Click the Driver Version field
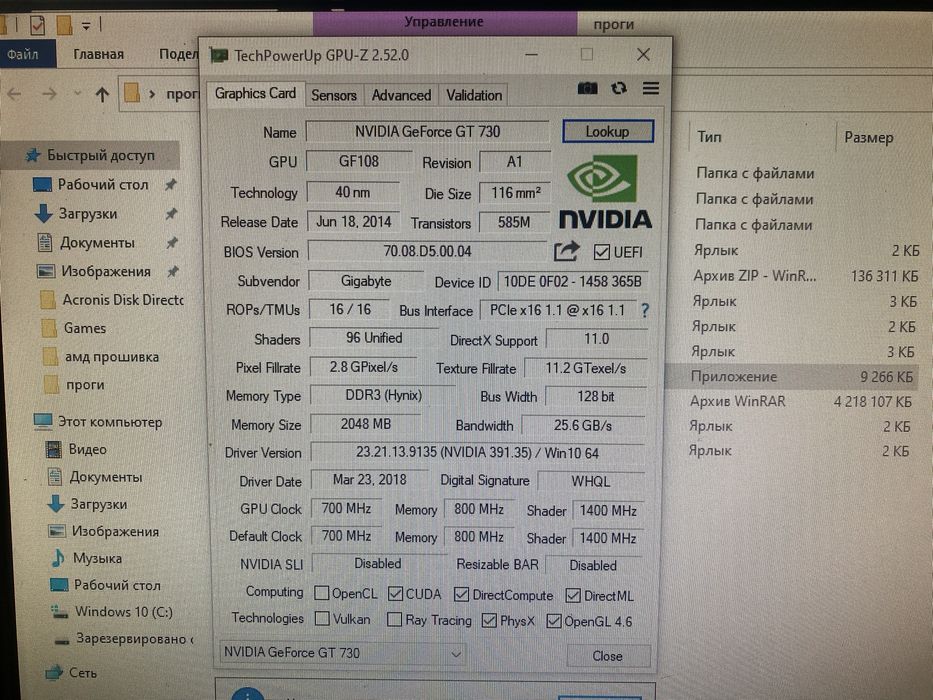The width and height of the screenshot is (933, 700). pyautogui.click(x=477, y=453)
